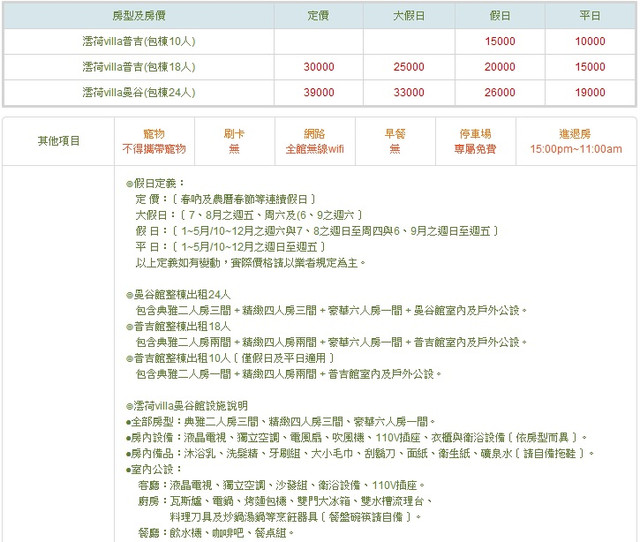Screen dimensions: 640x542
Task: Click the ◎普吉館整棟出租18人 heading
Action: [178, 327]
